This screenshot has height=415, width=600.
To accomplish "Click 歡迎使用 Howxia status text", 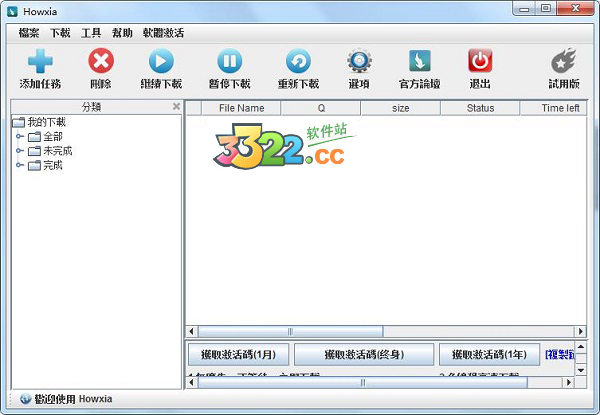I will [x=73, y=399].
